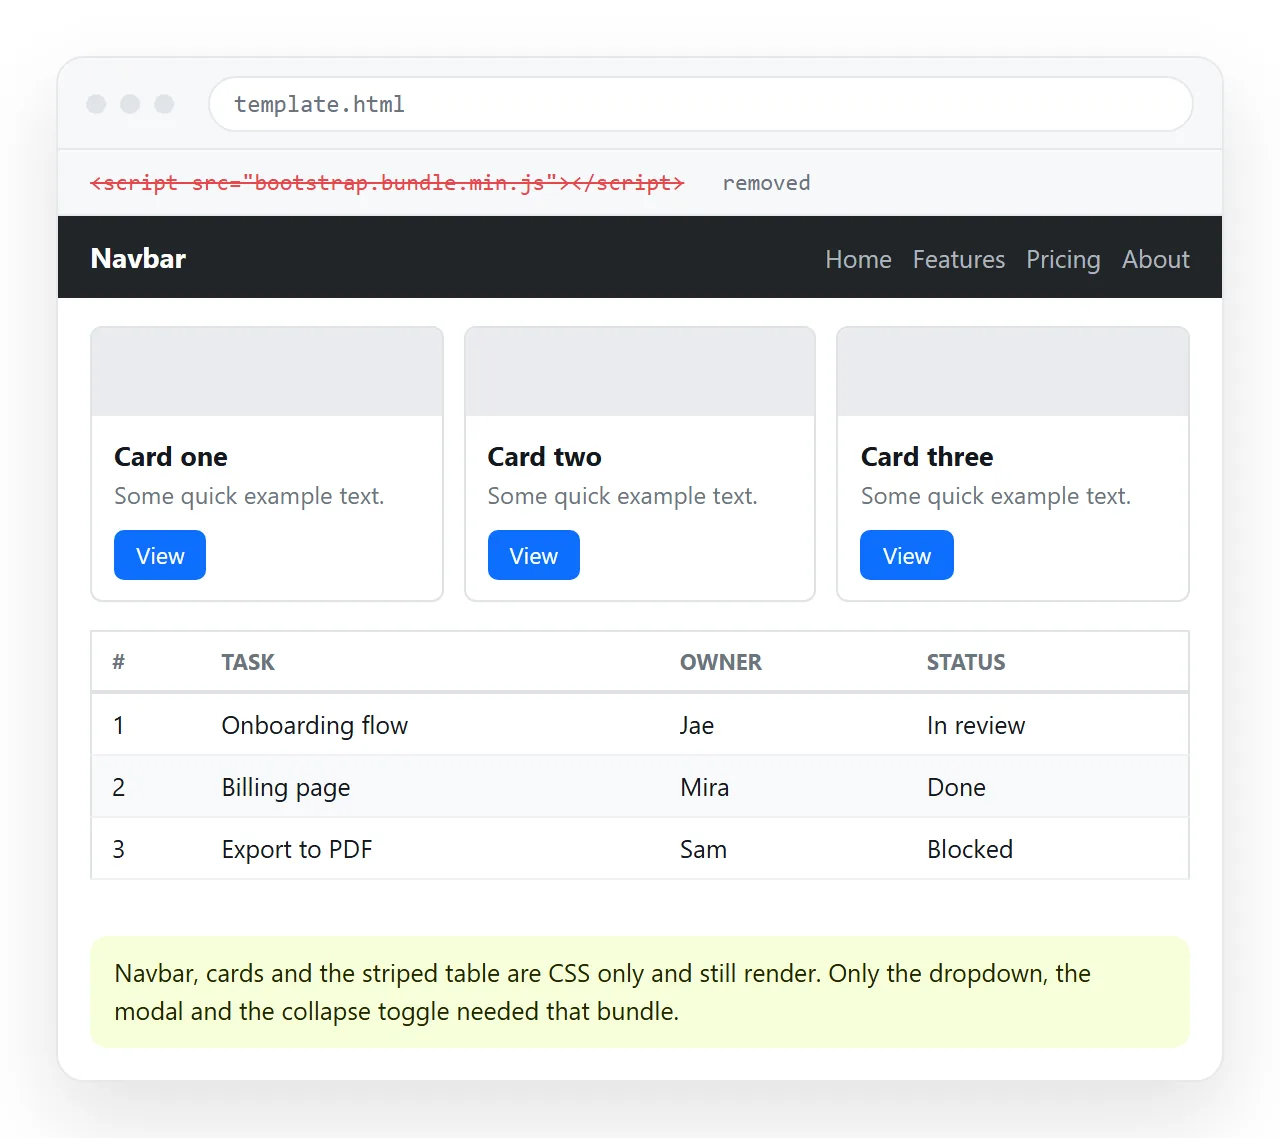Image resolution: width=1280 pixels, height=1138 pixels.
Task: Click View button on Card one
Action: coord(160,555)
